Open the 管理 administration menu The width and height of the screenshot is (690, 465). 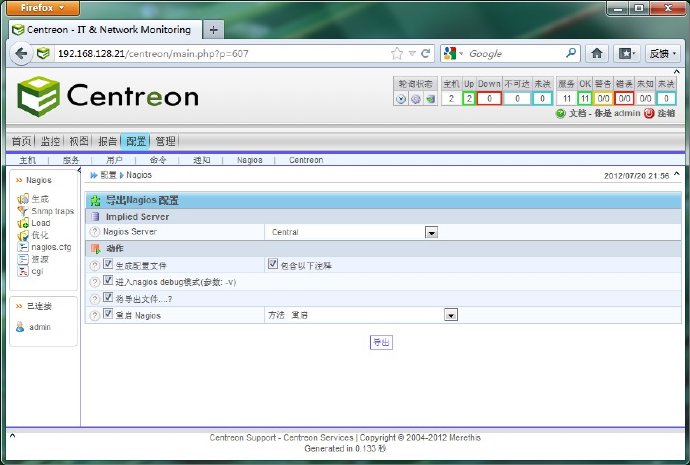point(165,141)
